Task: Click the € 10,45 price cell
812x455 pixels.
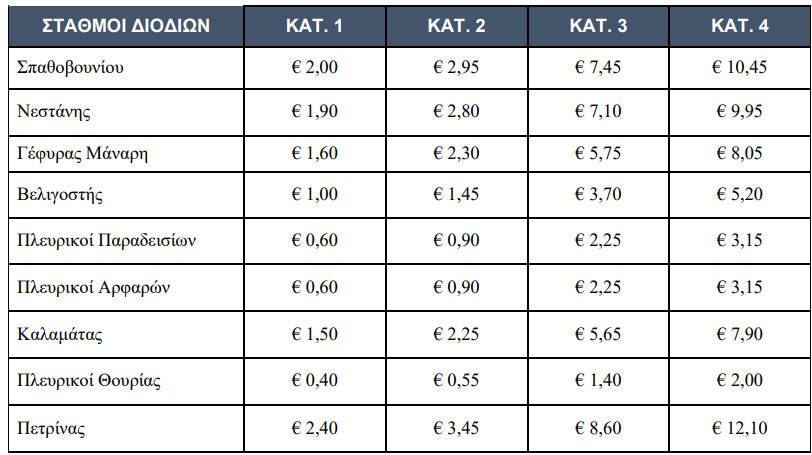Action: pyautogui.click(x=740, y=68)
